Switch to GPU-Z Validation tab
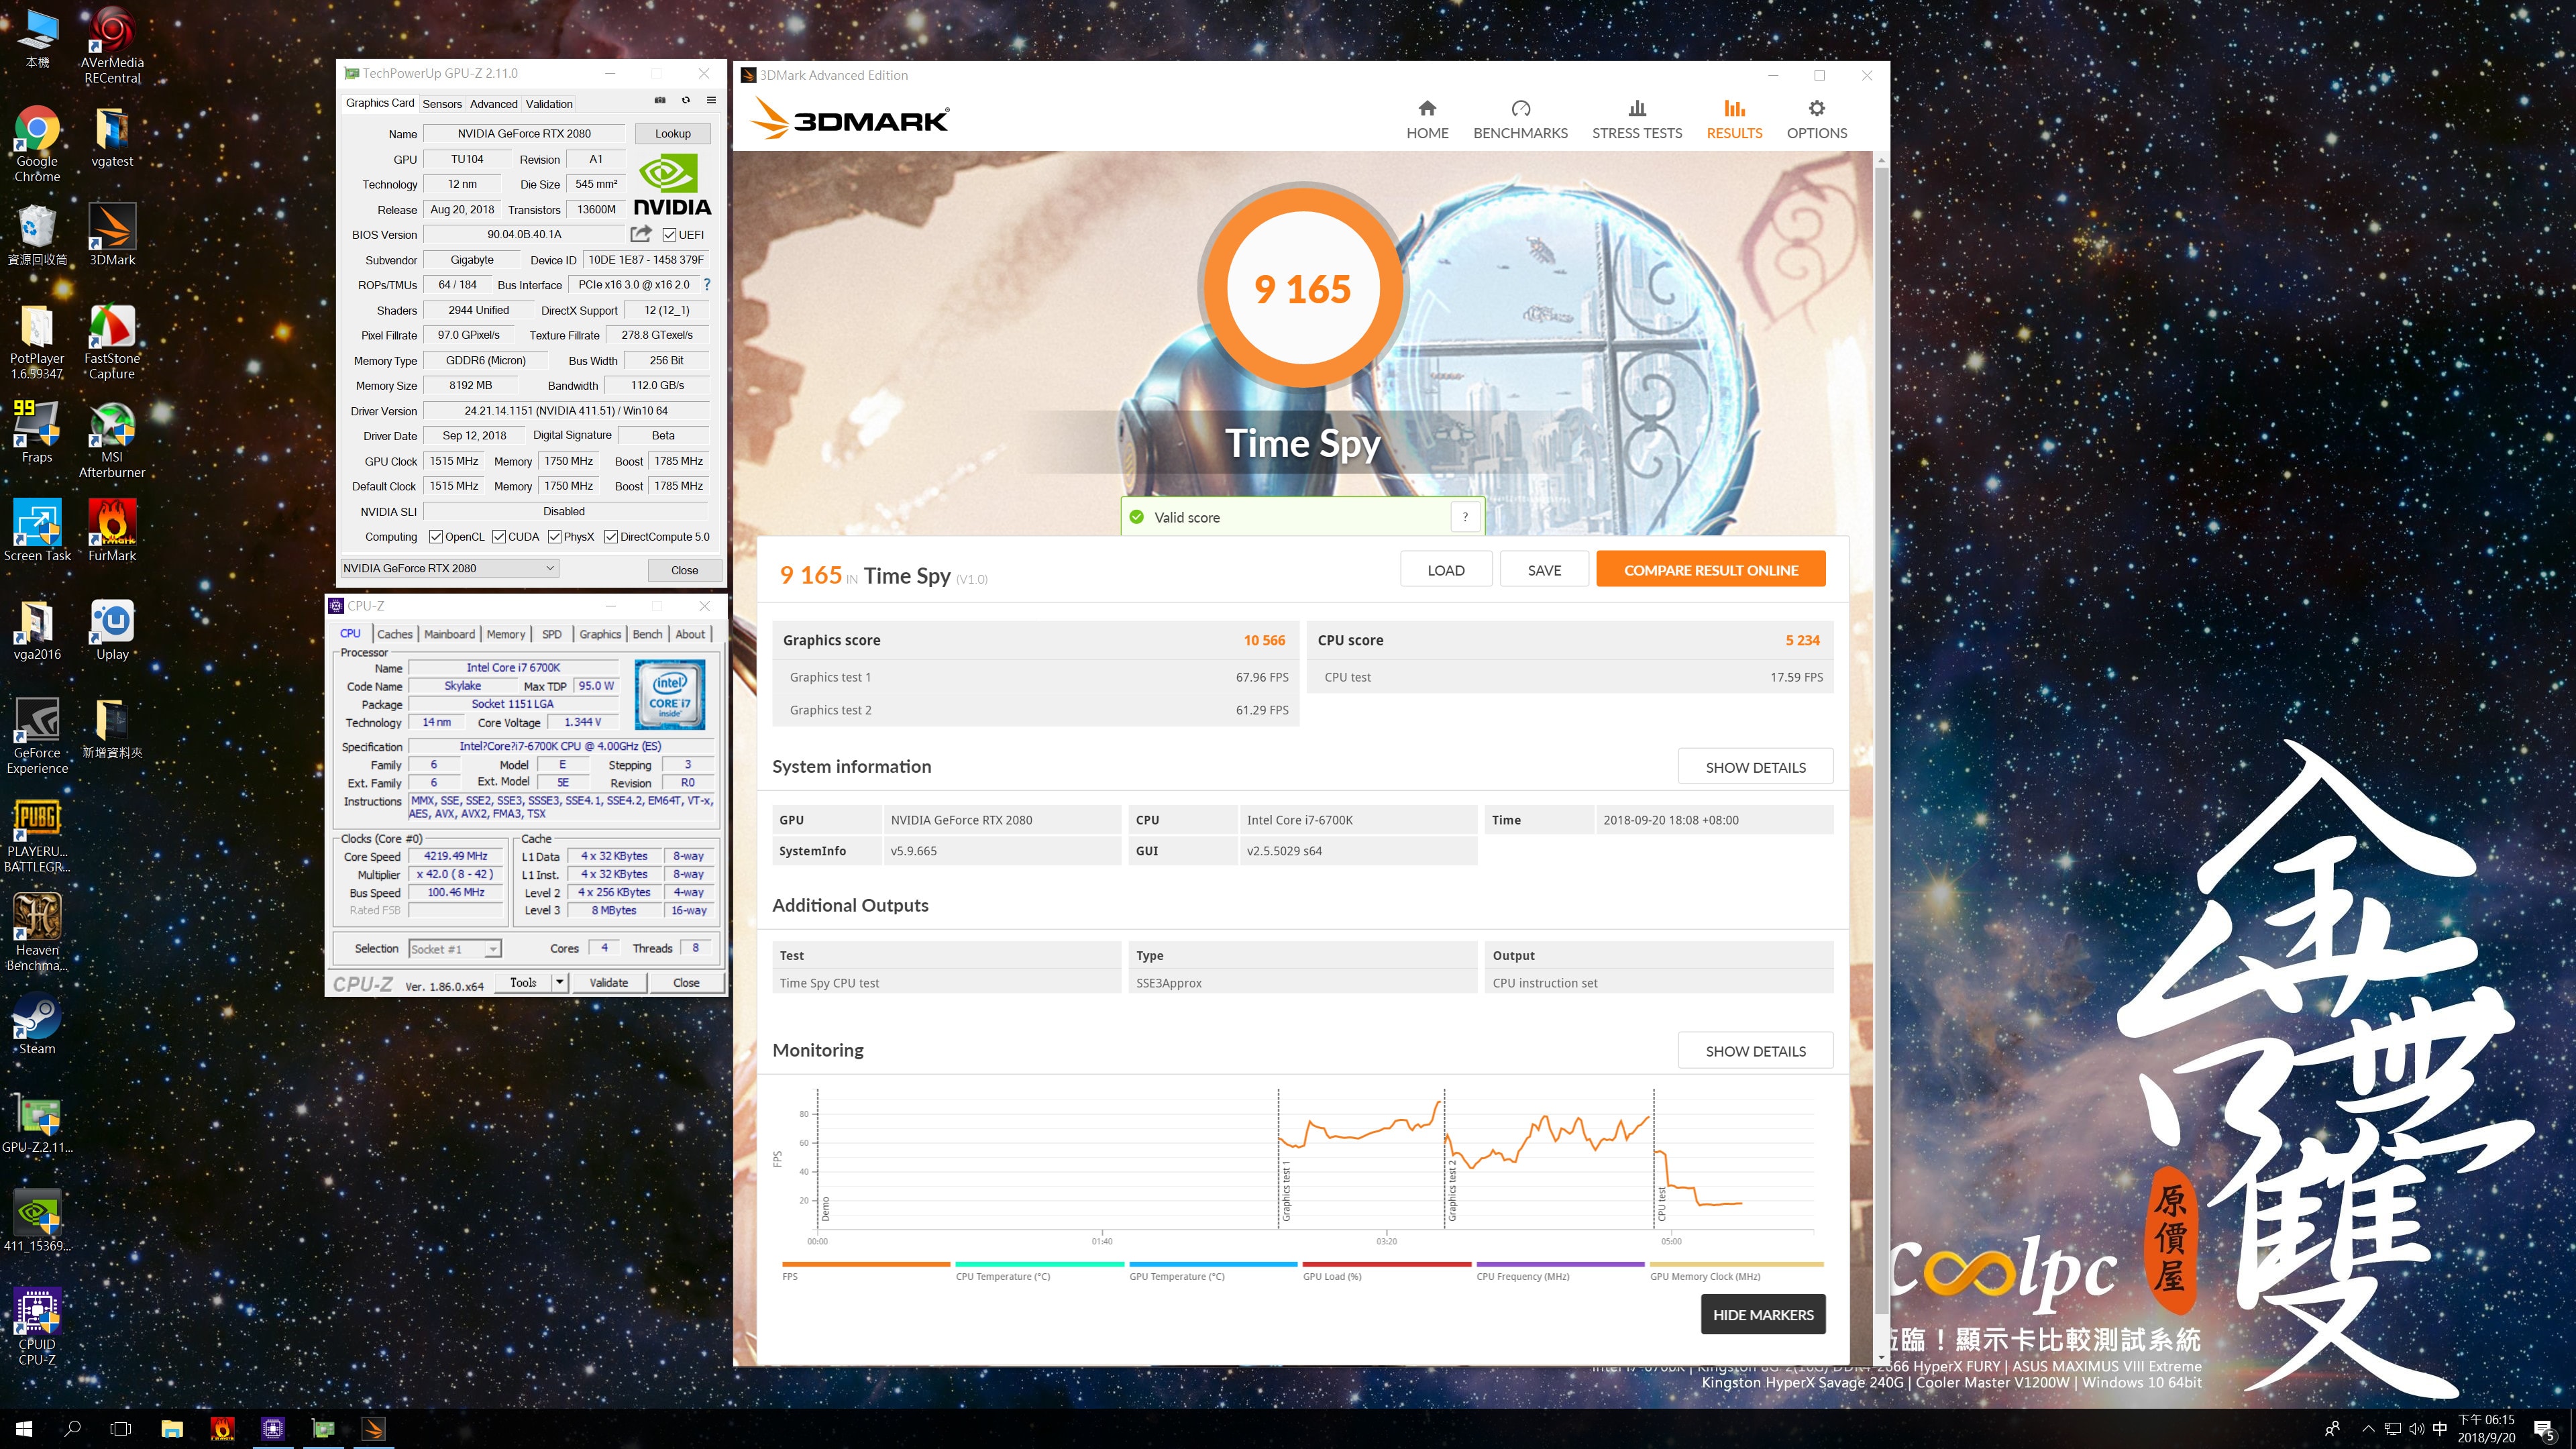Viewport: 2576px width, 1449px height. (549, 103)
